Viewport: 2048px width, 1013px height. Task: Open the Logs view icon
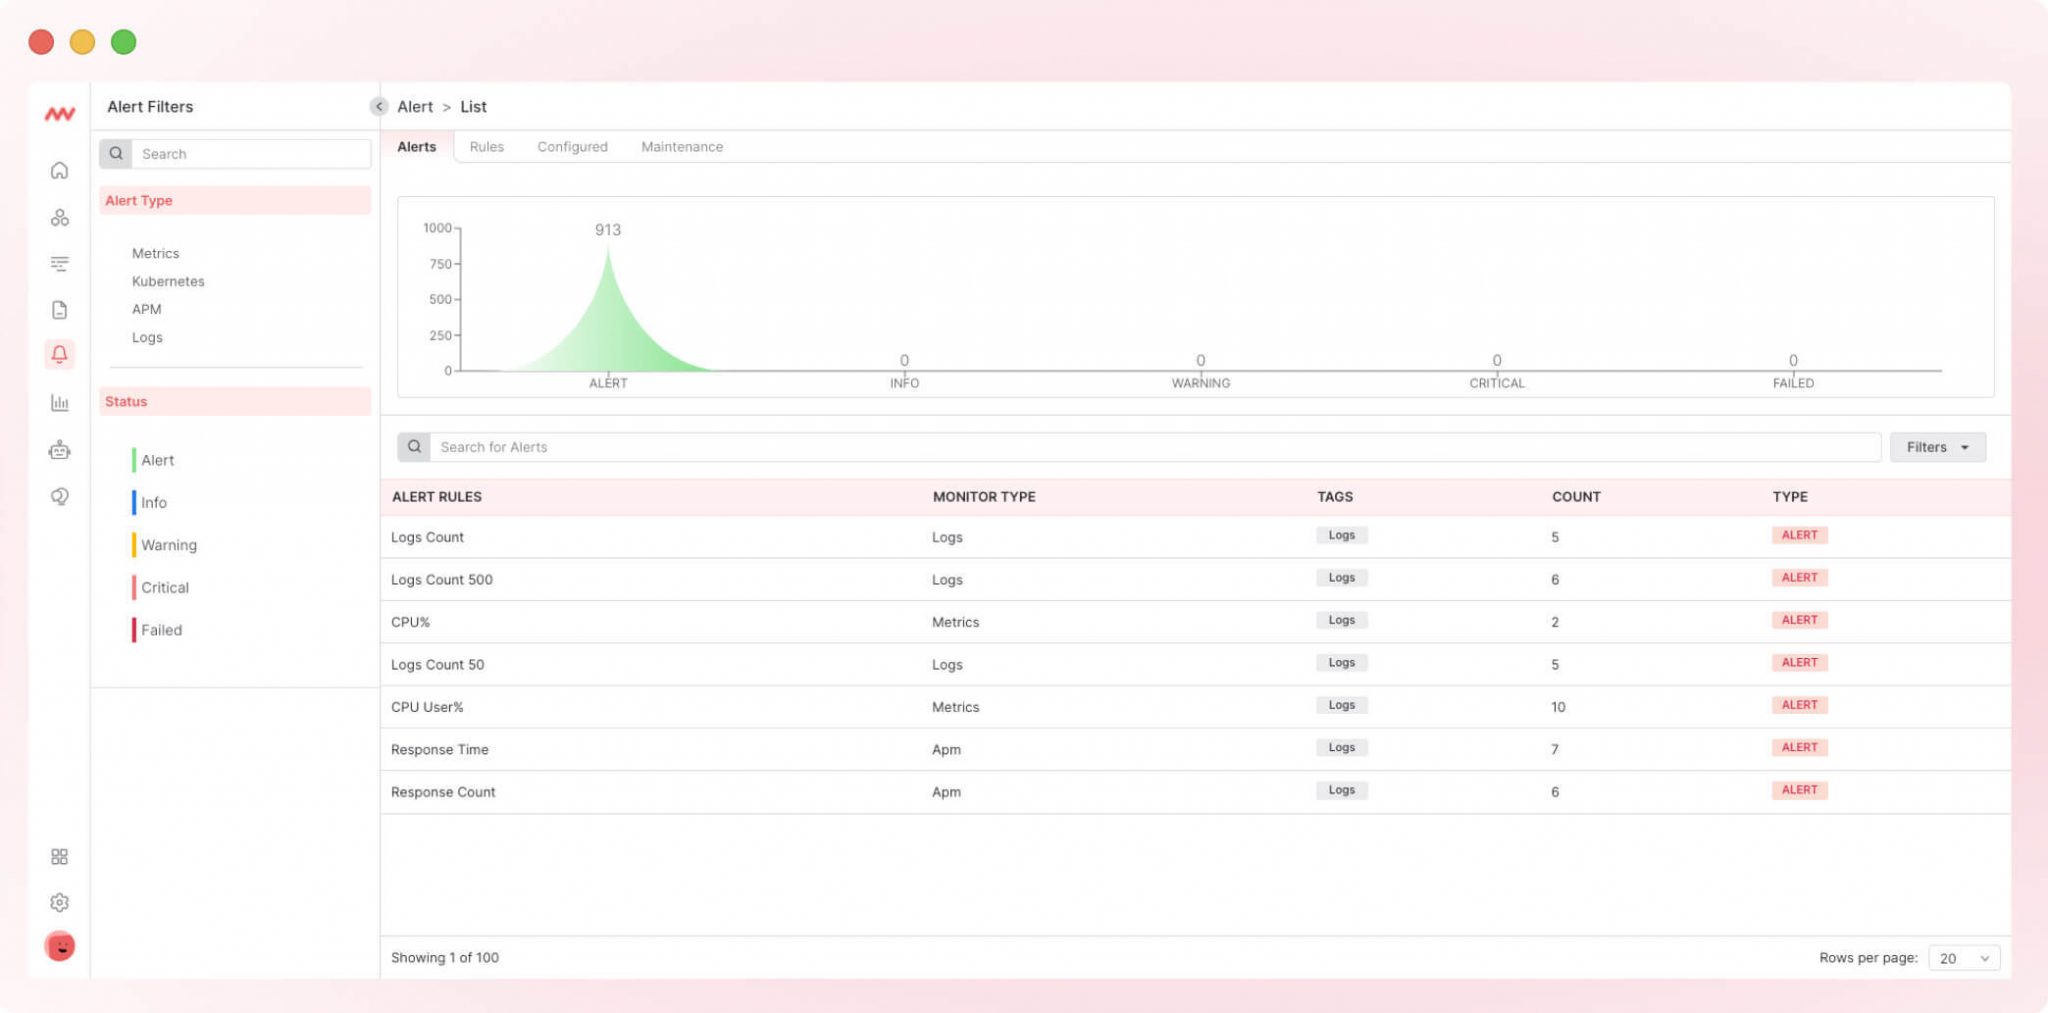point(60,263)
